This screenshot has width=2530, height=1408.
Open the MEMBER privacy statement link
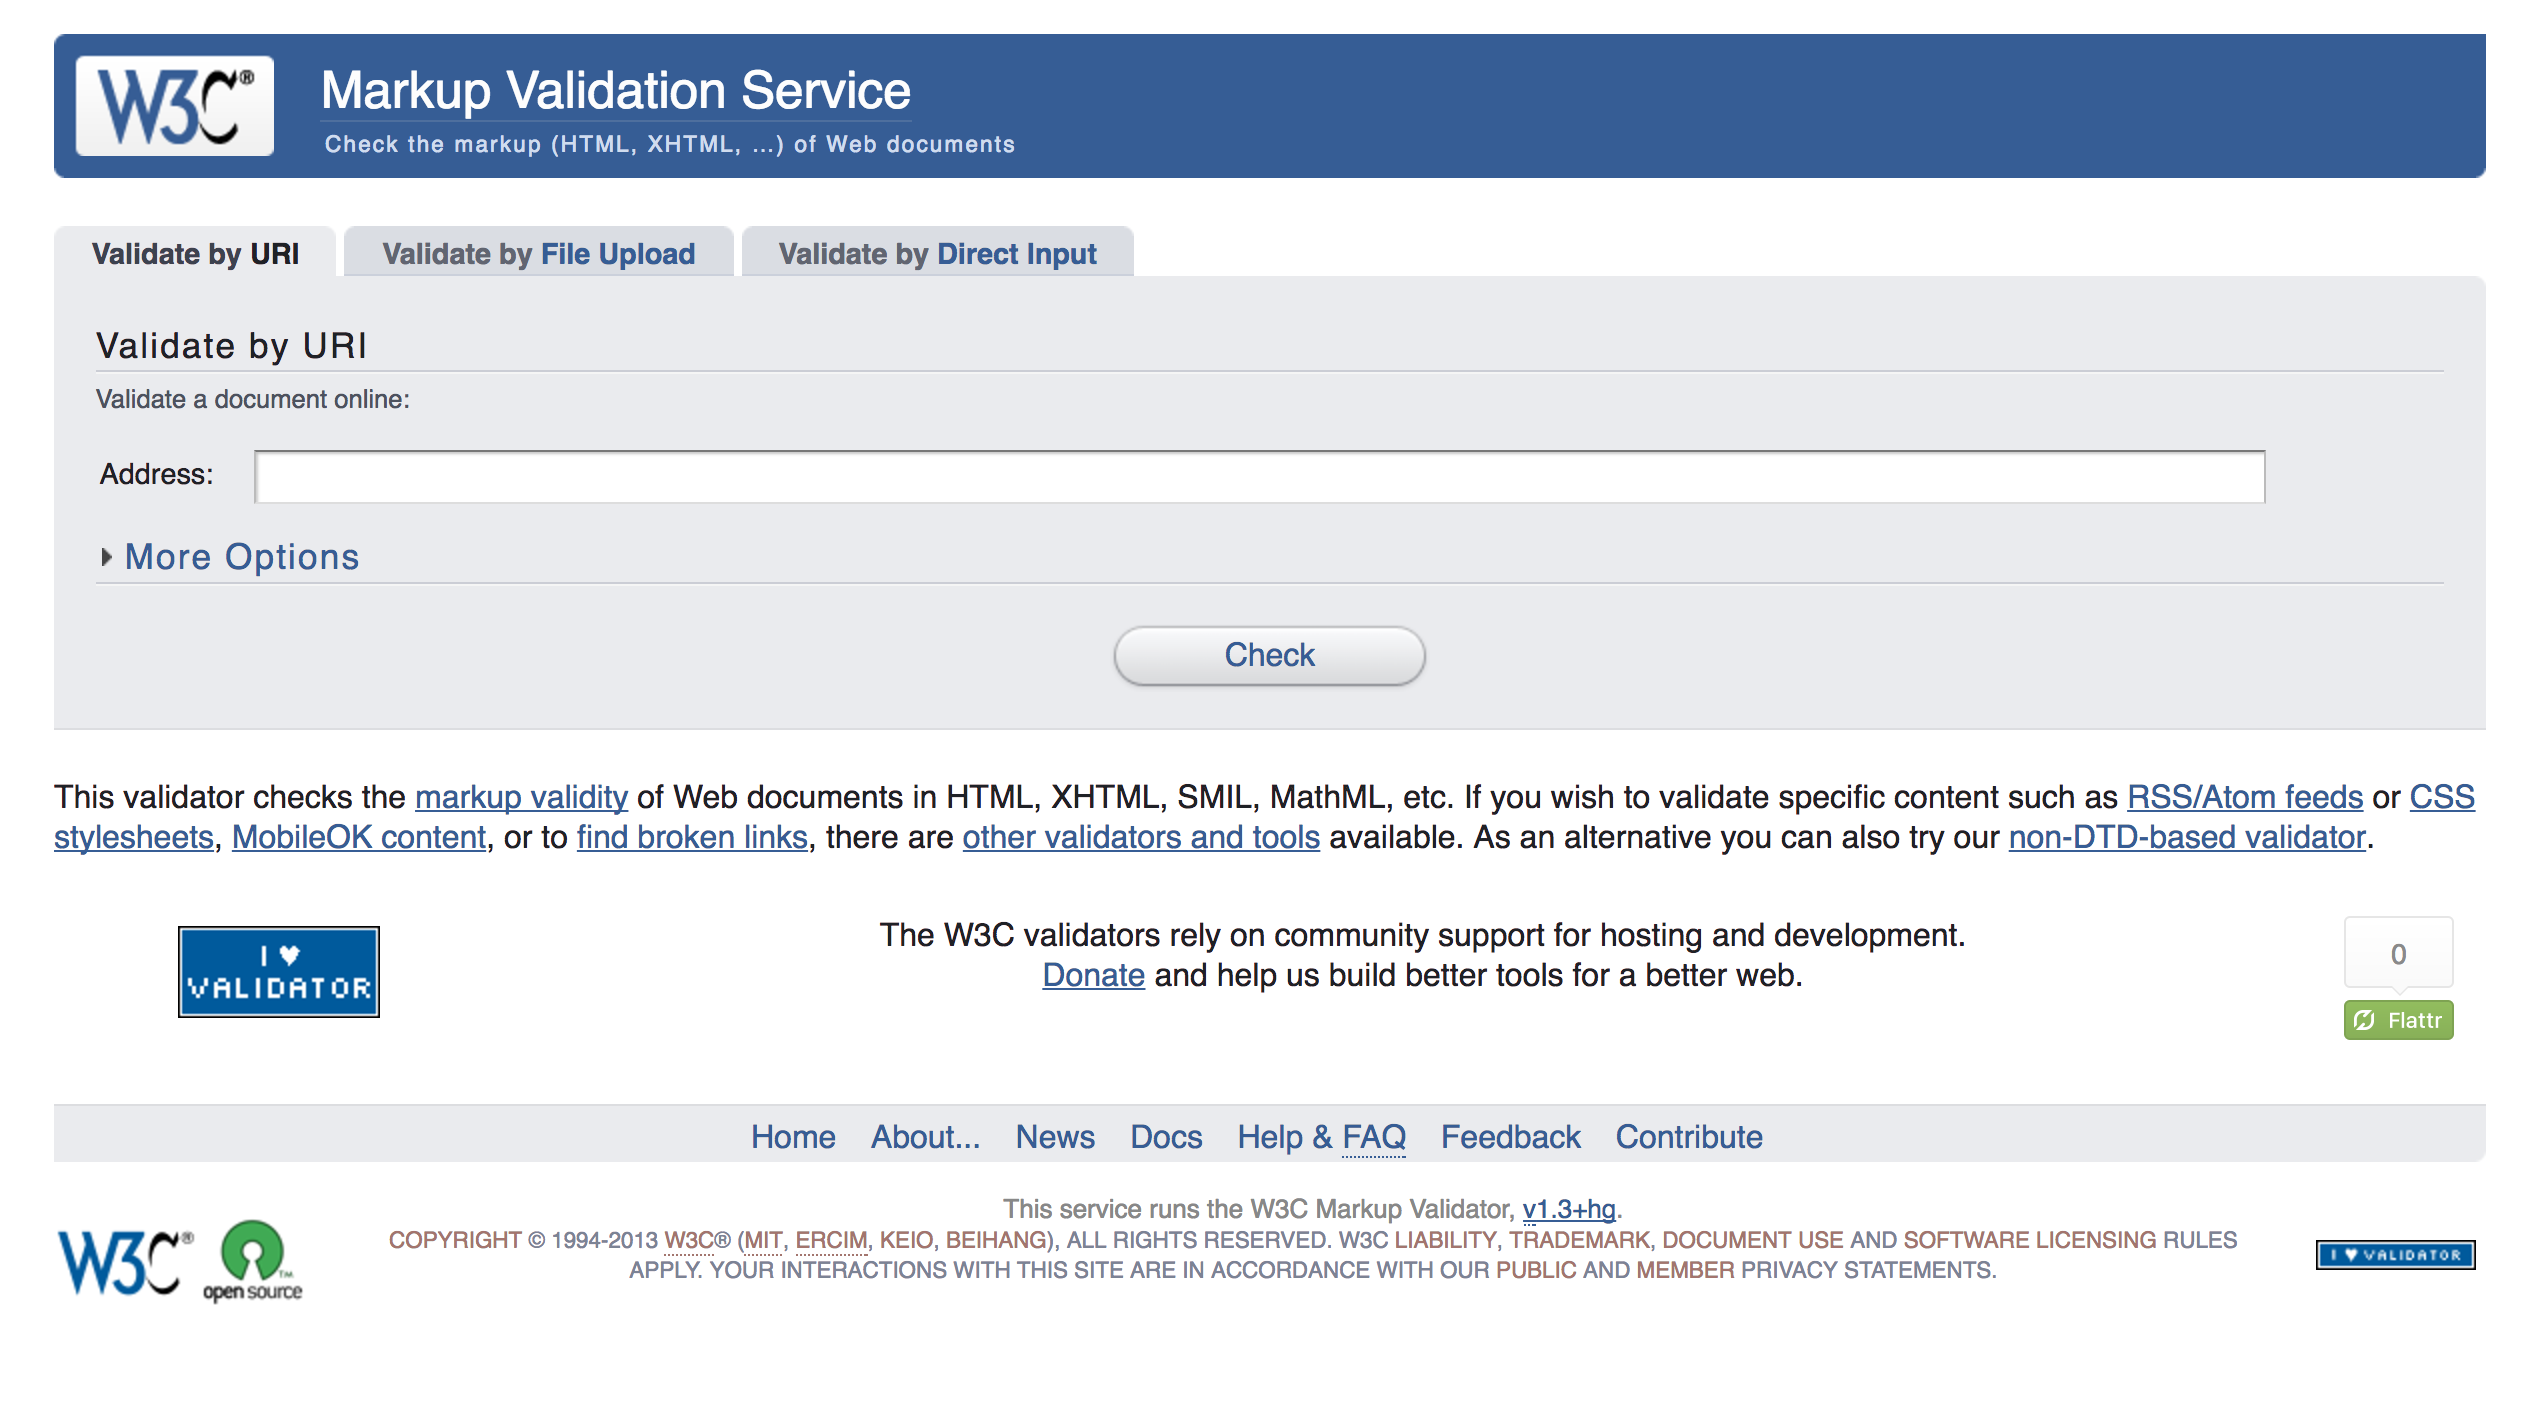tap(1685, 1270)
